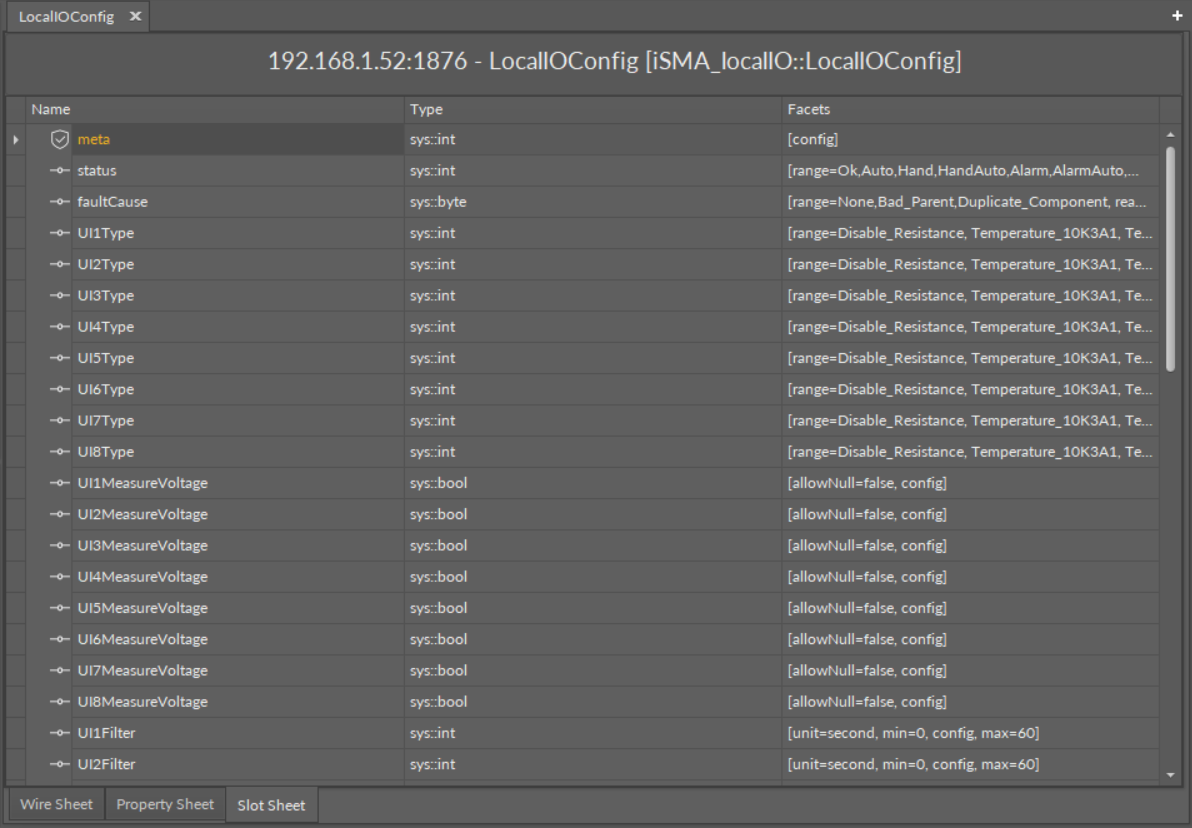
Task: Switch to the Wire Sheet tab
Action: coord(56,804)
